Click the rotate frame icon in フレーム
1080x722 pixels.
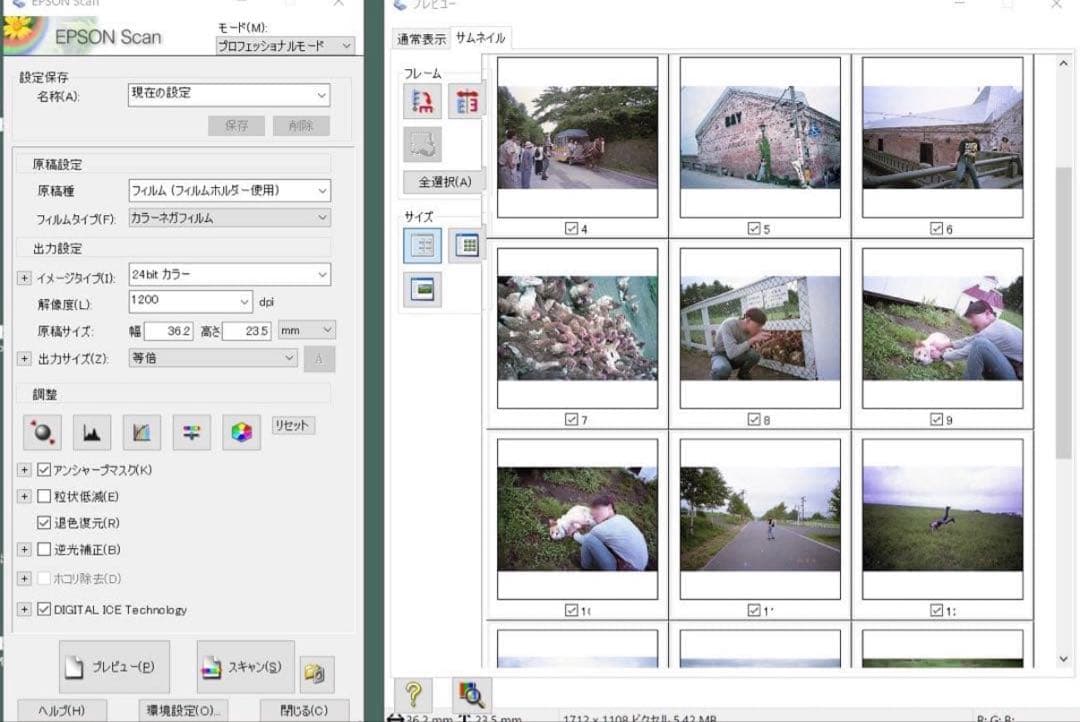tap(422, 101)
